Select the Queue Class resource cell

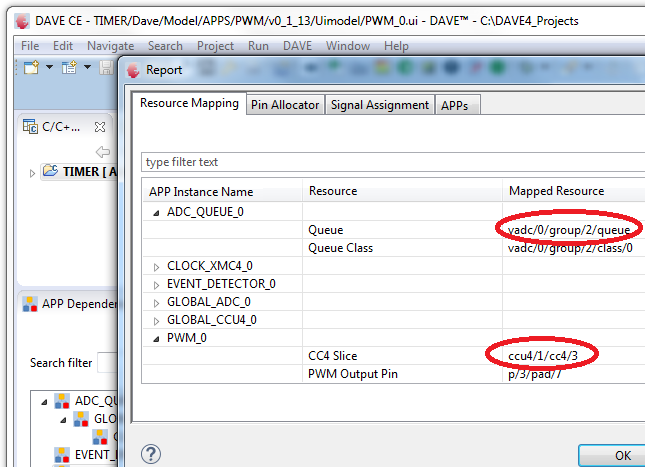341,248
